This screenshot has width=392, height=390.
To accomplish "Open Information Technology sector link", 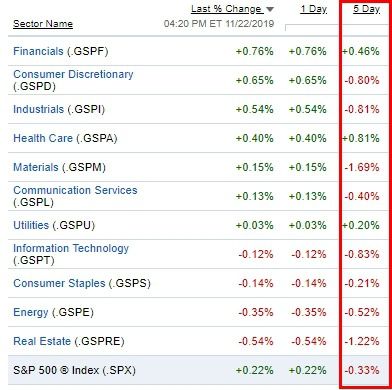I will coord(71,248).
